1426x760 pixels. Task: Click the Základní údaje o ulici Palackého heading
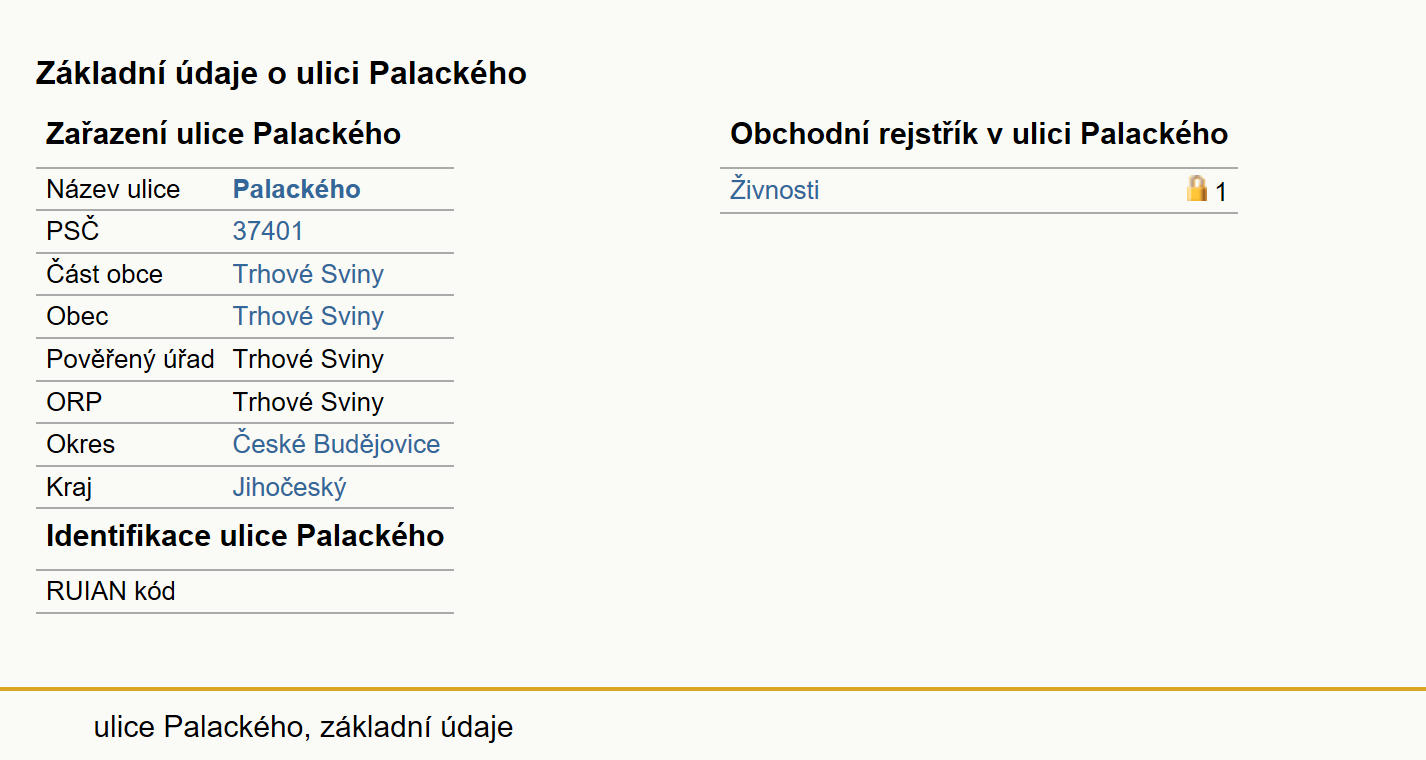[x=281, y=73]
